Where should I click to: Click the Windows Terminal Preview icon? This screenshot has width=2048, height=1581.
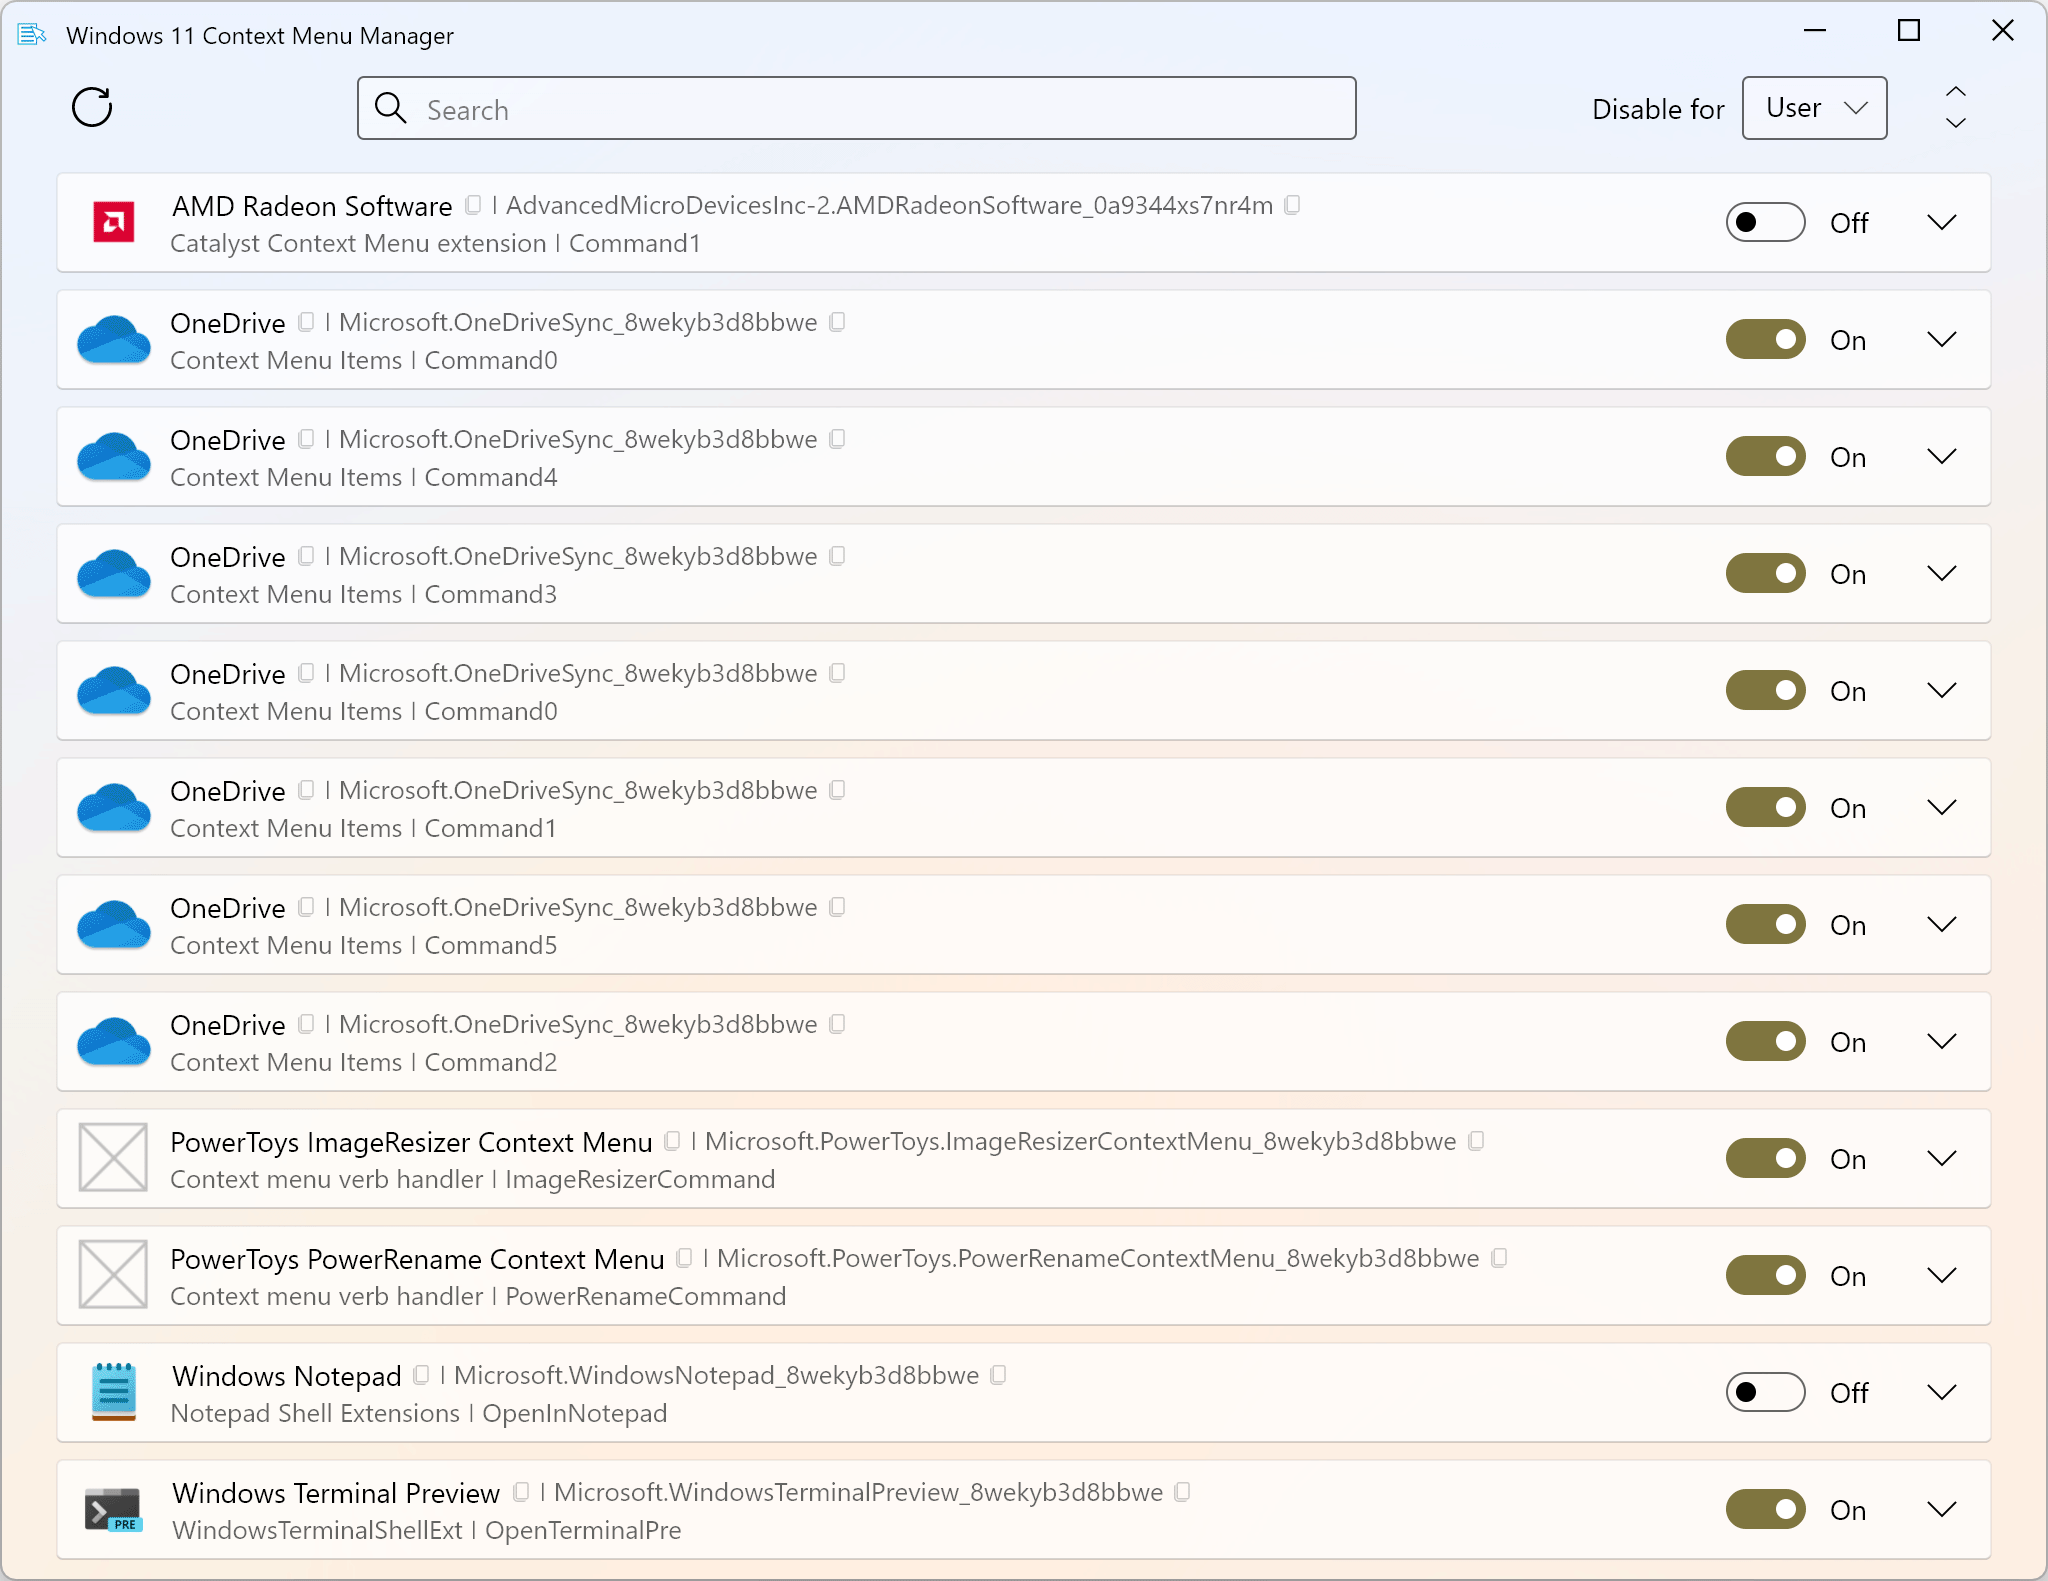tap(113, 1509)
